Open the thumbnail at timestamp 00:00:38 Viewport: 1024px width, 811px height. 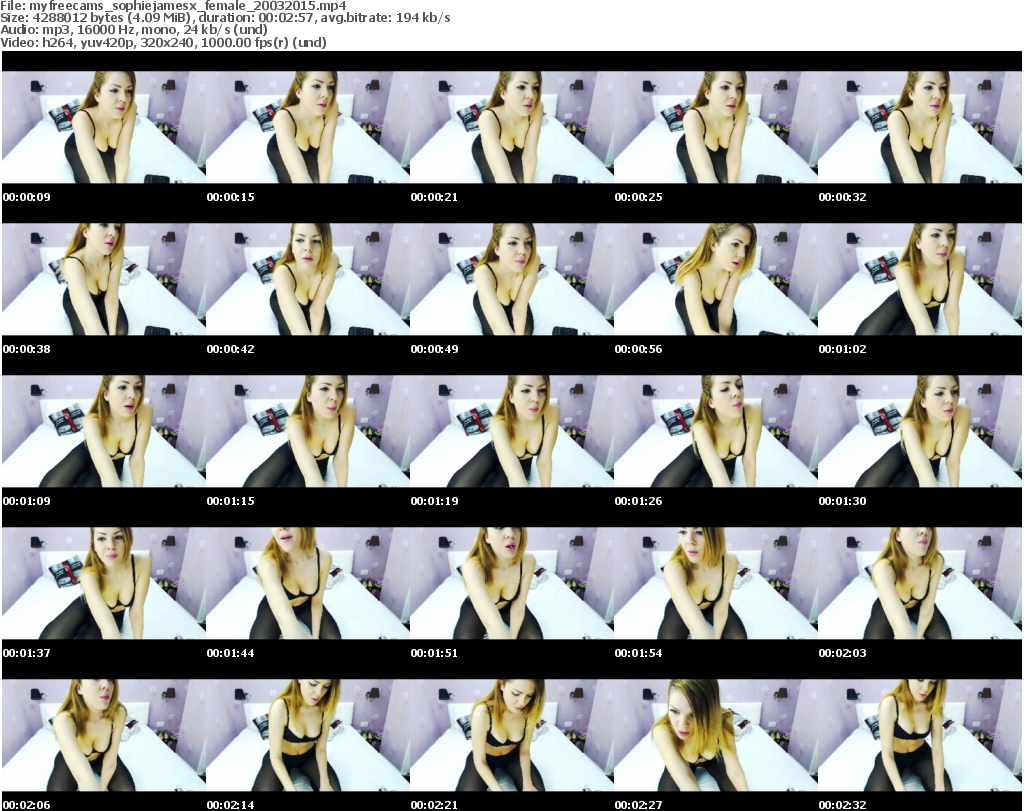pyautogui.click(x=104, y=279)
